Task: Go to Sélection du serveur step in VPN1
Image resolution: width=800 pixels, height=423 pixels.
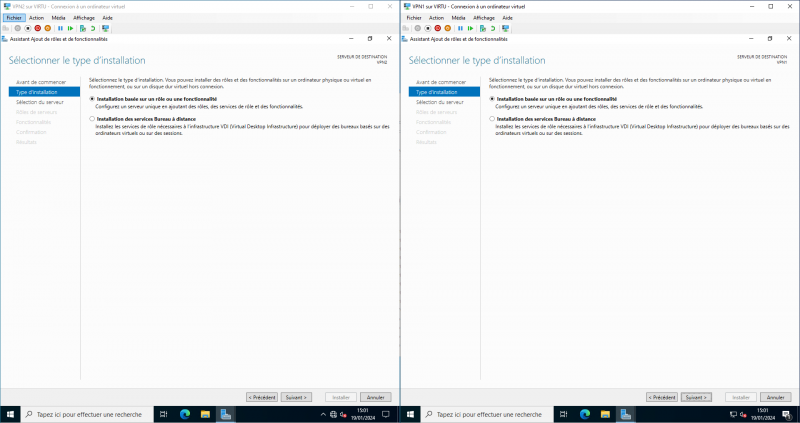Action: click(440, 102)
